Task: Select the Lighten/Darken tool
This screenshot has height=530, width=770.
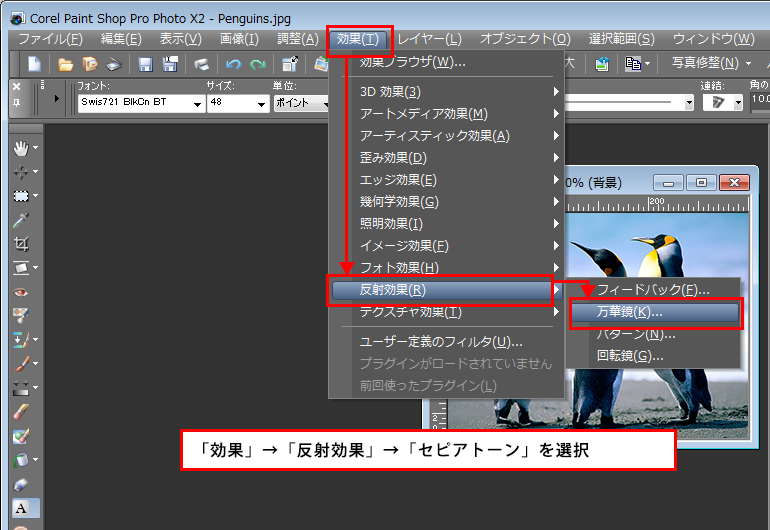Action: [21, 388]
